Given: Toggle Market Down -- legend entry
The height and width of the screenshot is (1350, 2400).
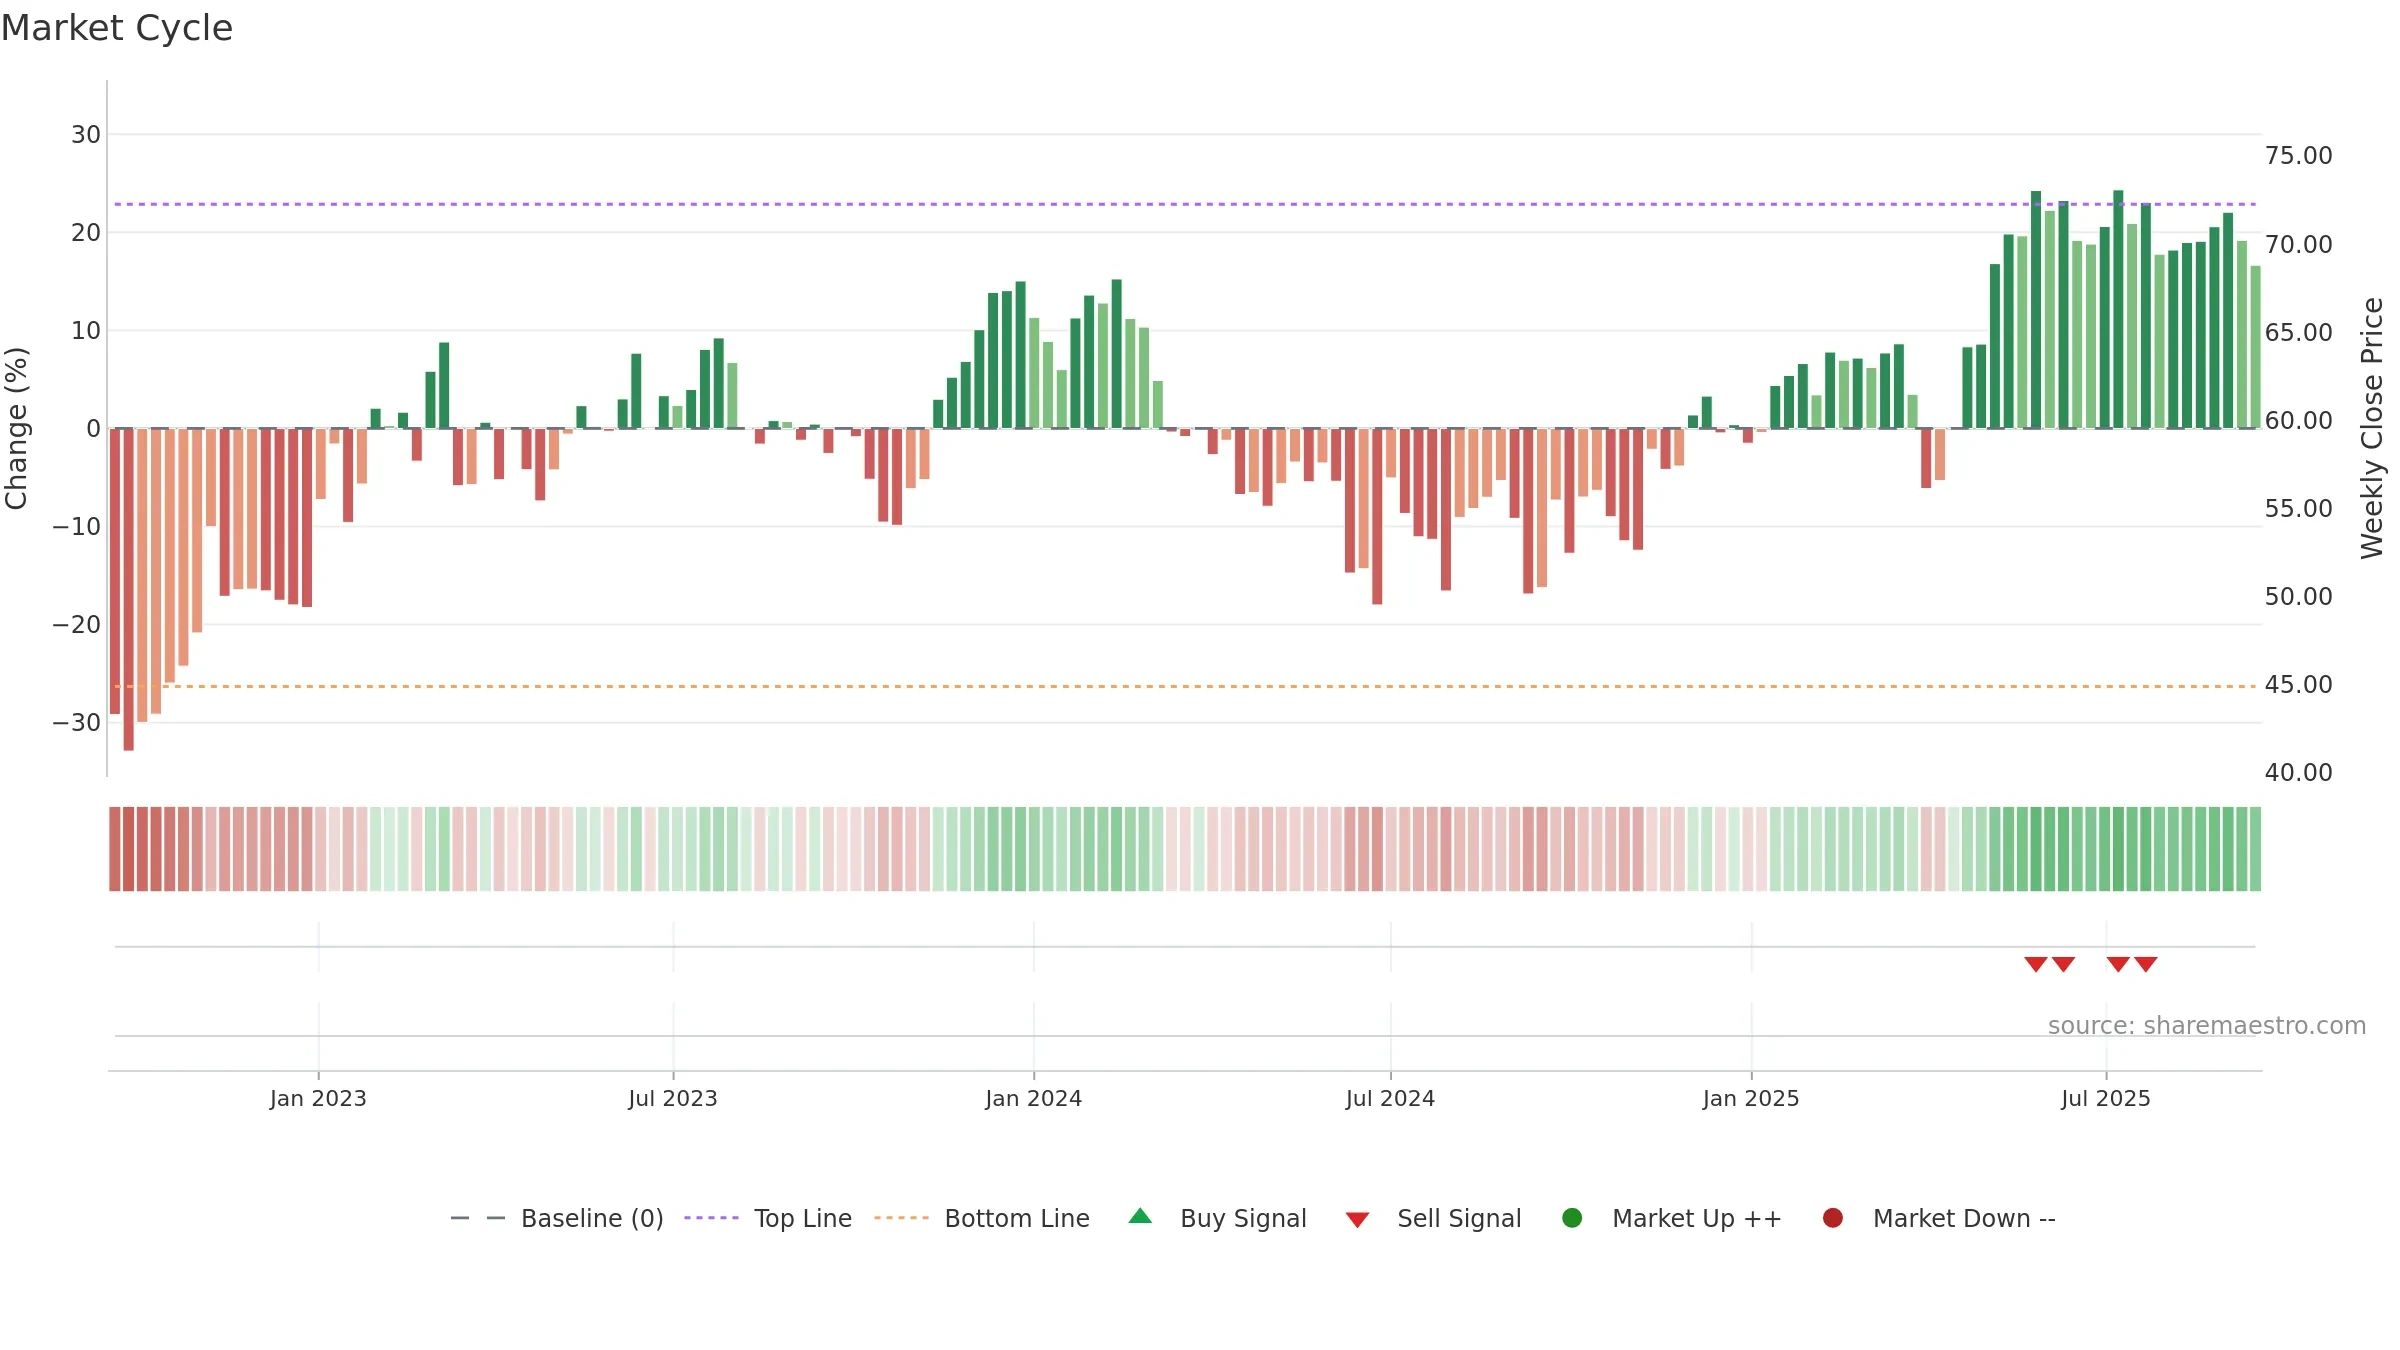Looking at the screenshot, I should [x=1939, y=1218].
